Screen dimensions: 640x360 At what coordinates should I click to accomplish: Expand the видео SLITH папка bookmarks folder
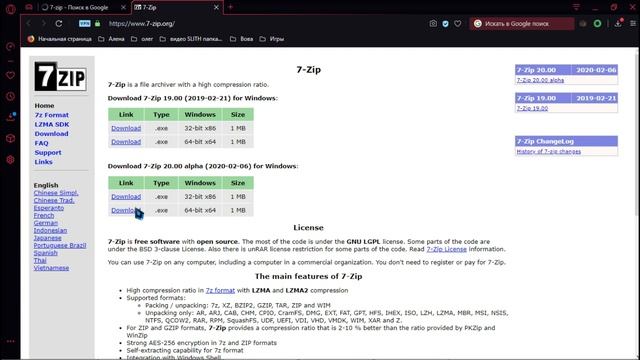pyautogui.click(x=191, y=39)
